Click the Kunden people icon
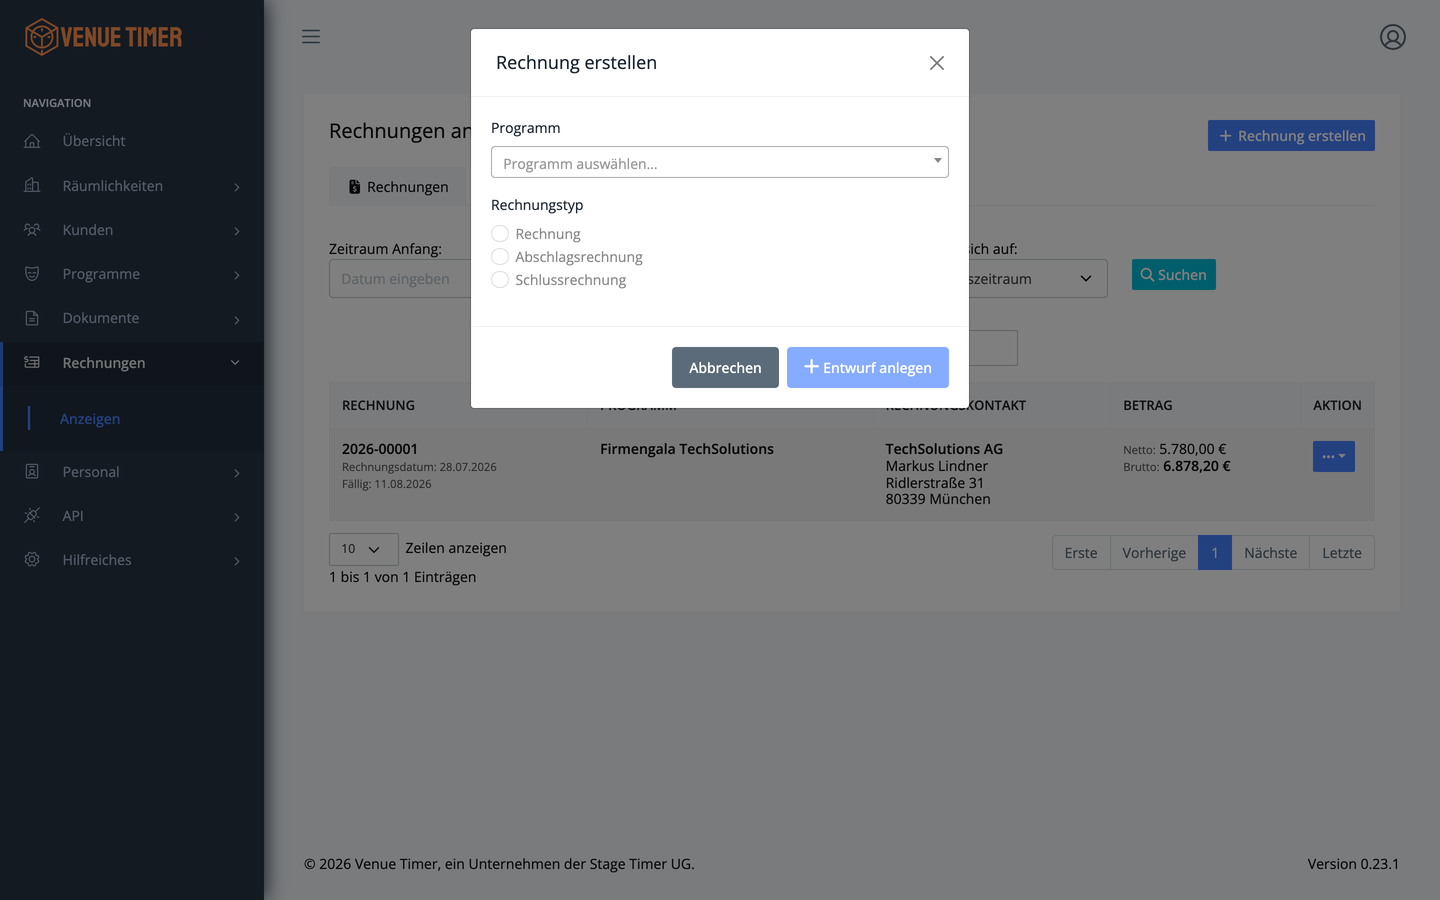 point(32,229)
